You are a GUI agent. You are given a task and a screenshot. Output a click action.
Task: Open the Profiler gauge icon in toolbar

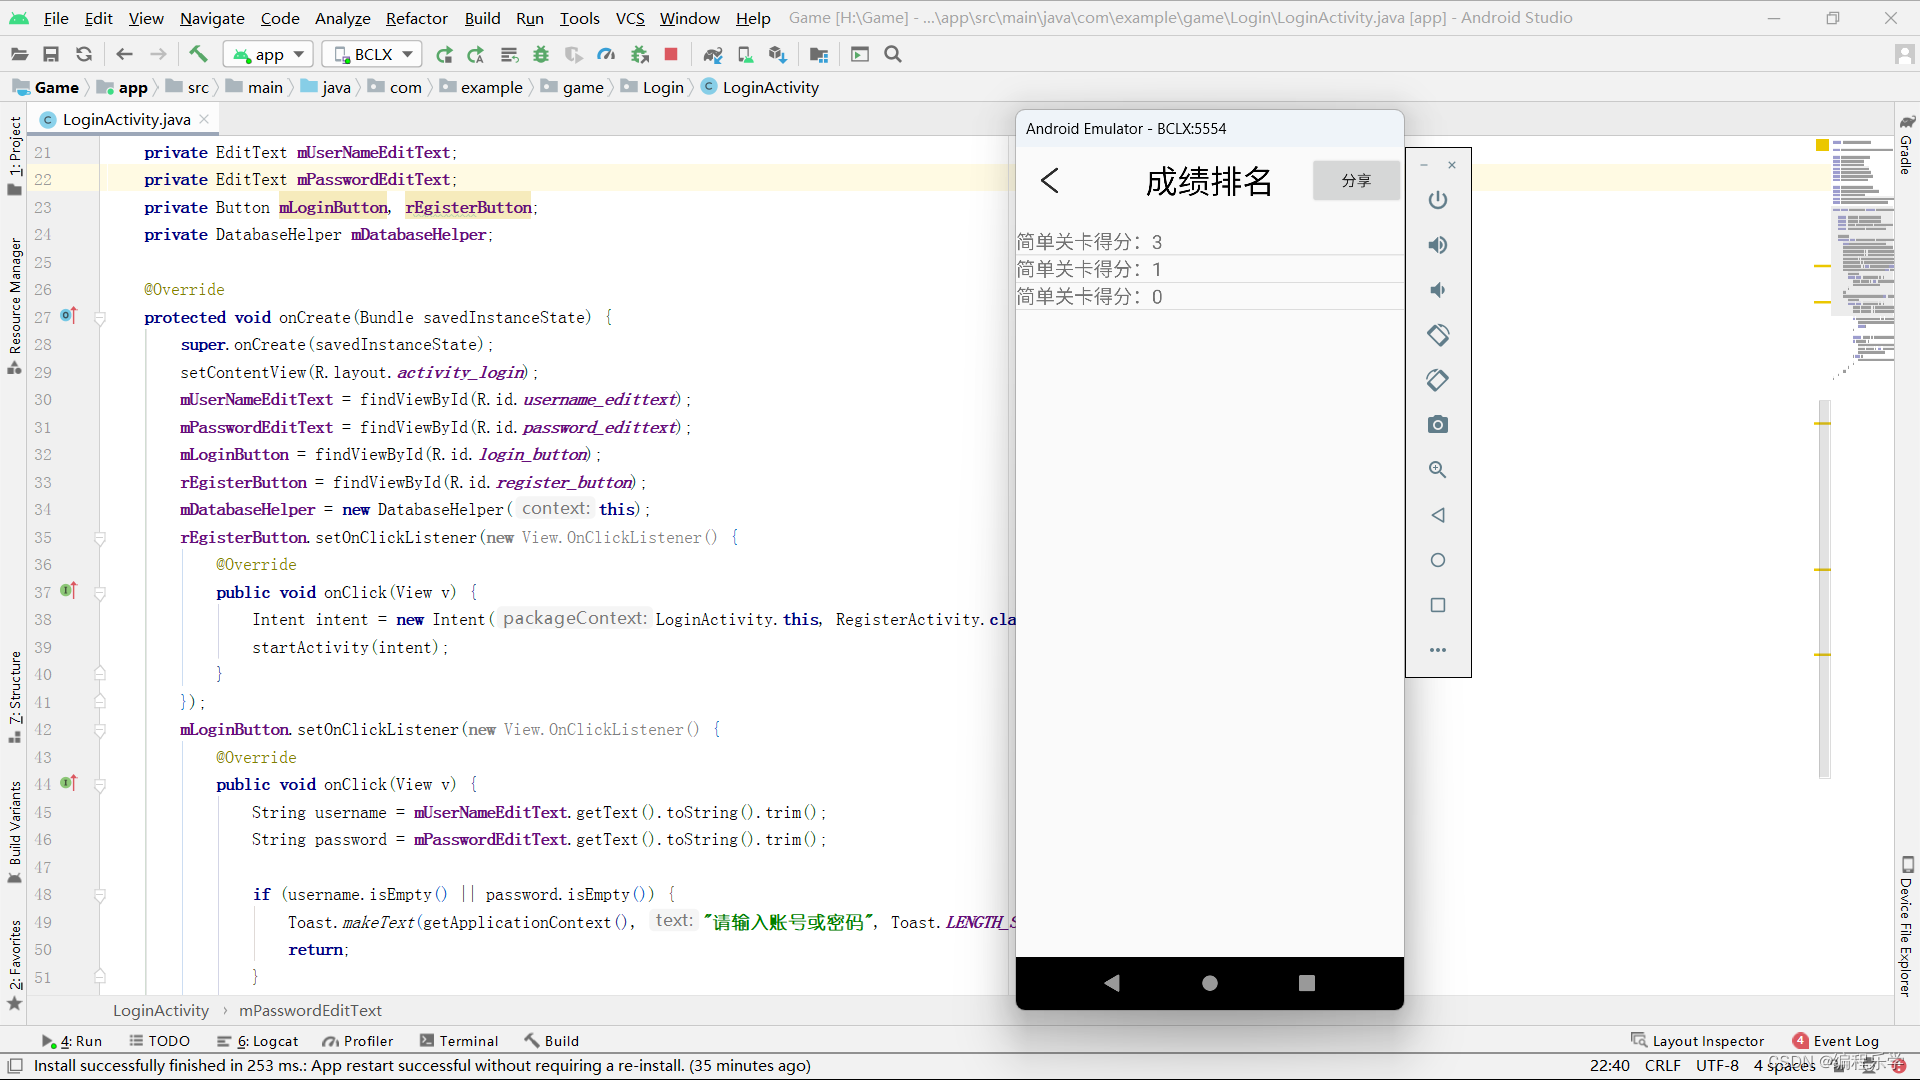[606, 54]
